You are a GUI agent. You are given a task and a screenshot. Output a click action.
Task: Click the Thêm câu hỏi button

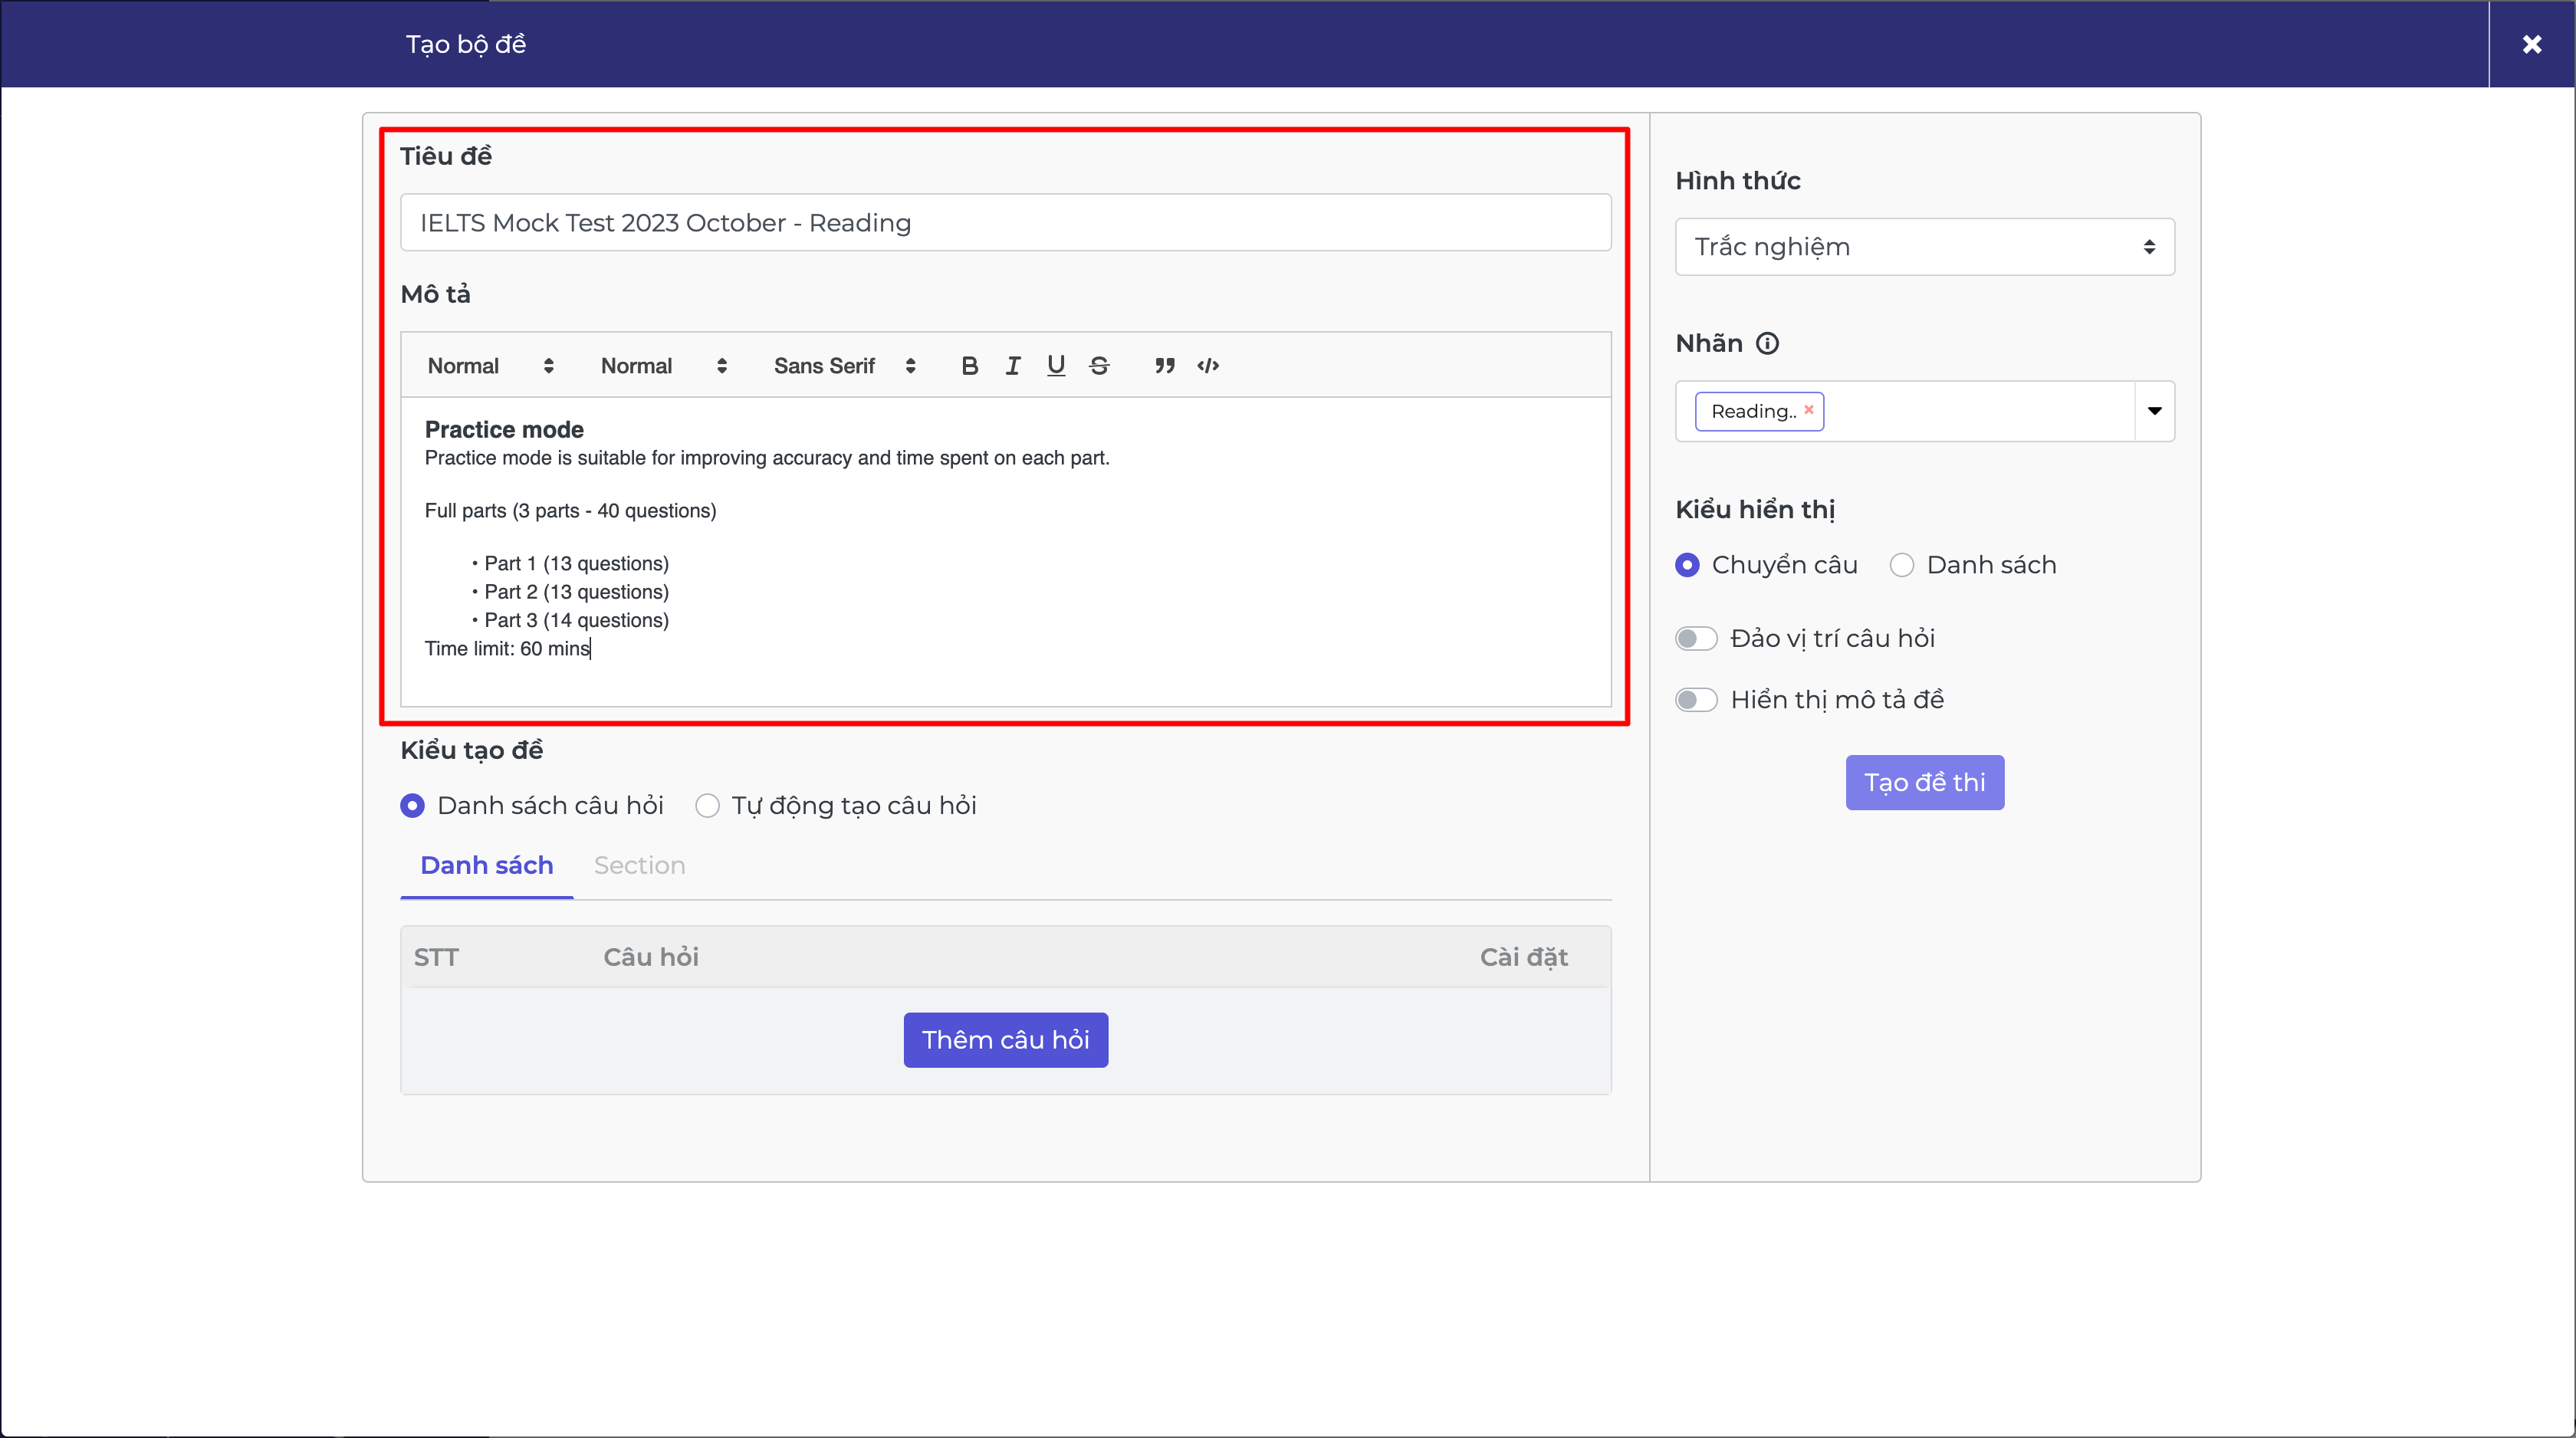tap(1005, 1040)
